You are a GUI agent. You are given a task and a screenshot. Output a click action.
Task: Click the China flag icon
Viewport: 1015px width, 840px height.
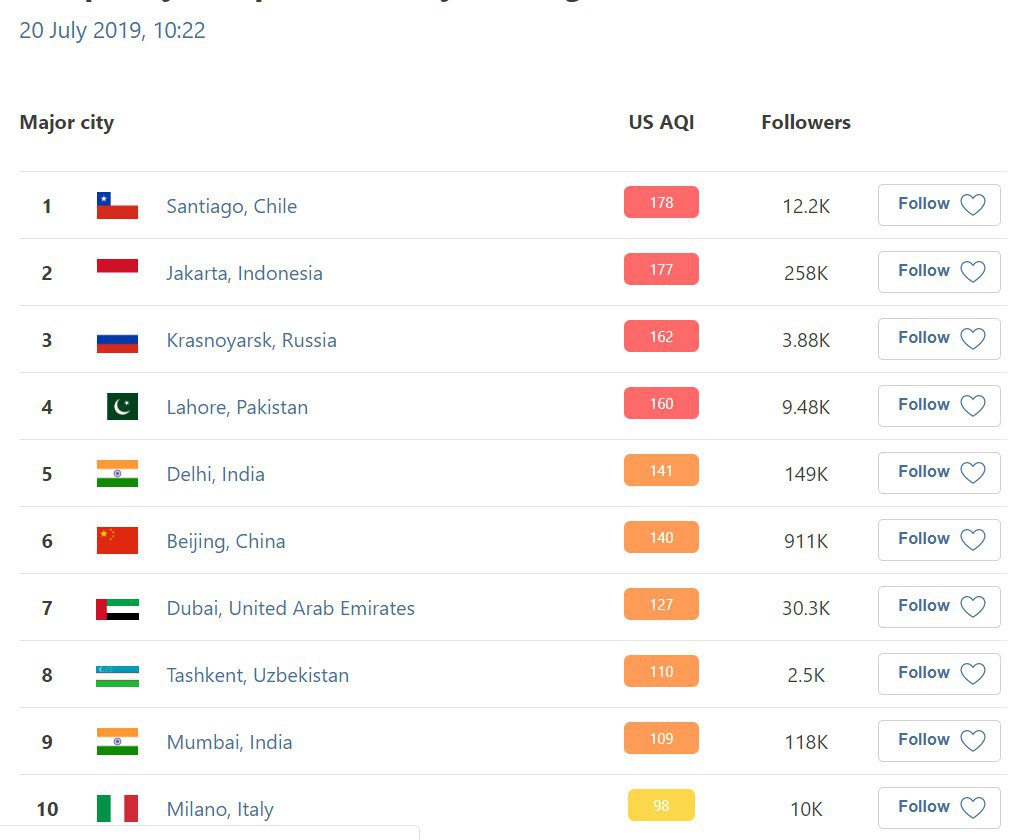click(x=117, y=540)
